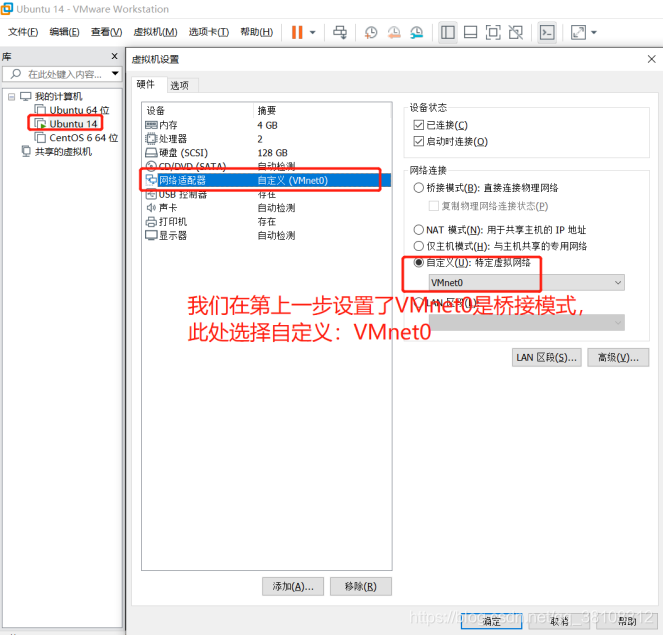
Task: Select the 处理器 device row
Action: [x=266, y=139]
